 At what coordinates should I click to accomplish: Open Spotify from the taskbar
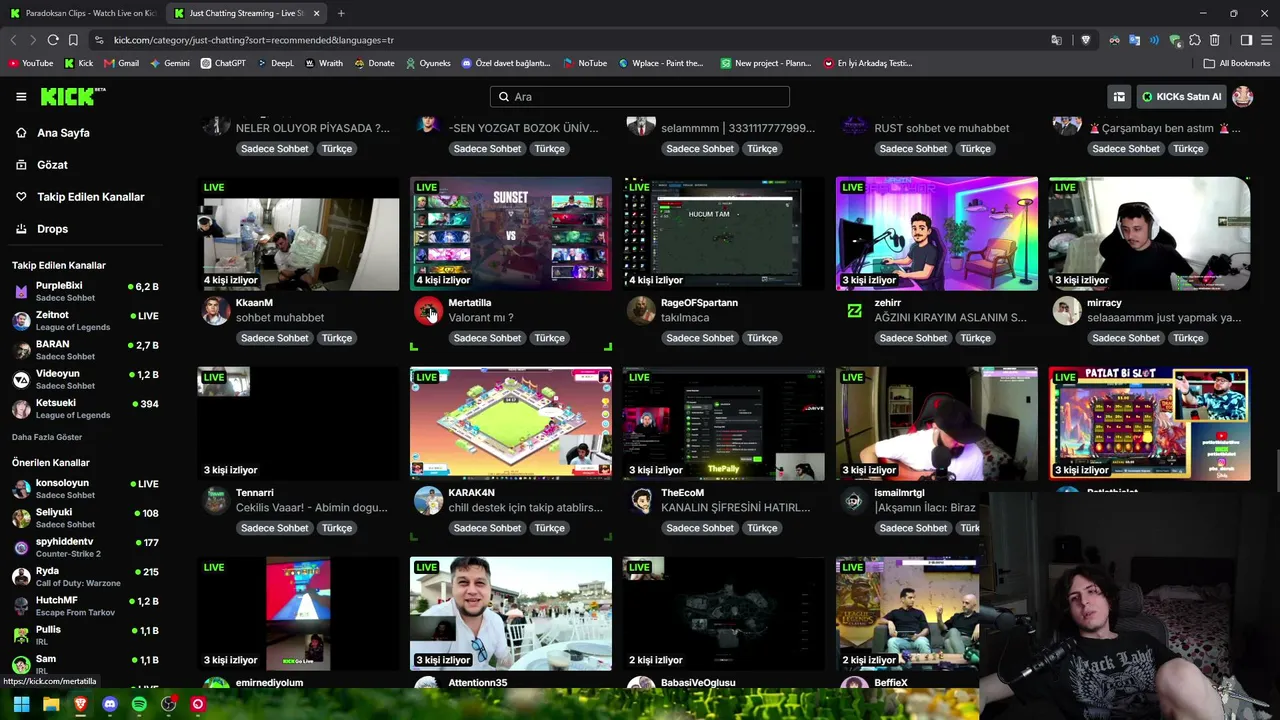point(139,704)
